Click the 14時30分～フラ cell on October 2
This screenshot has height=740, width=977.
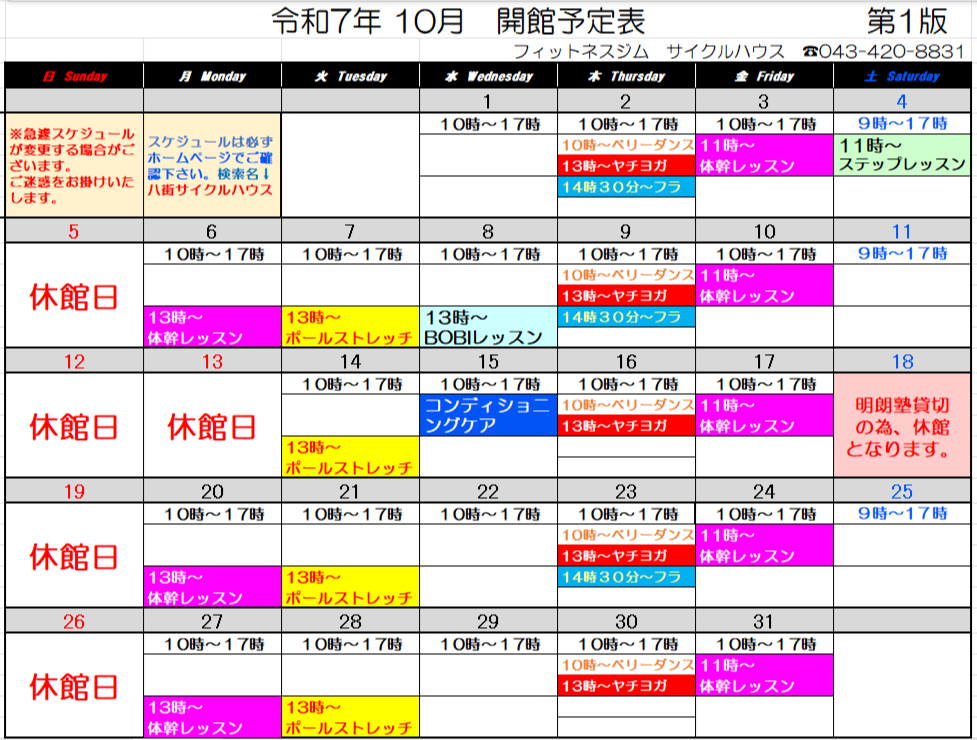[626, 187]
